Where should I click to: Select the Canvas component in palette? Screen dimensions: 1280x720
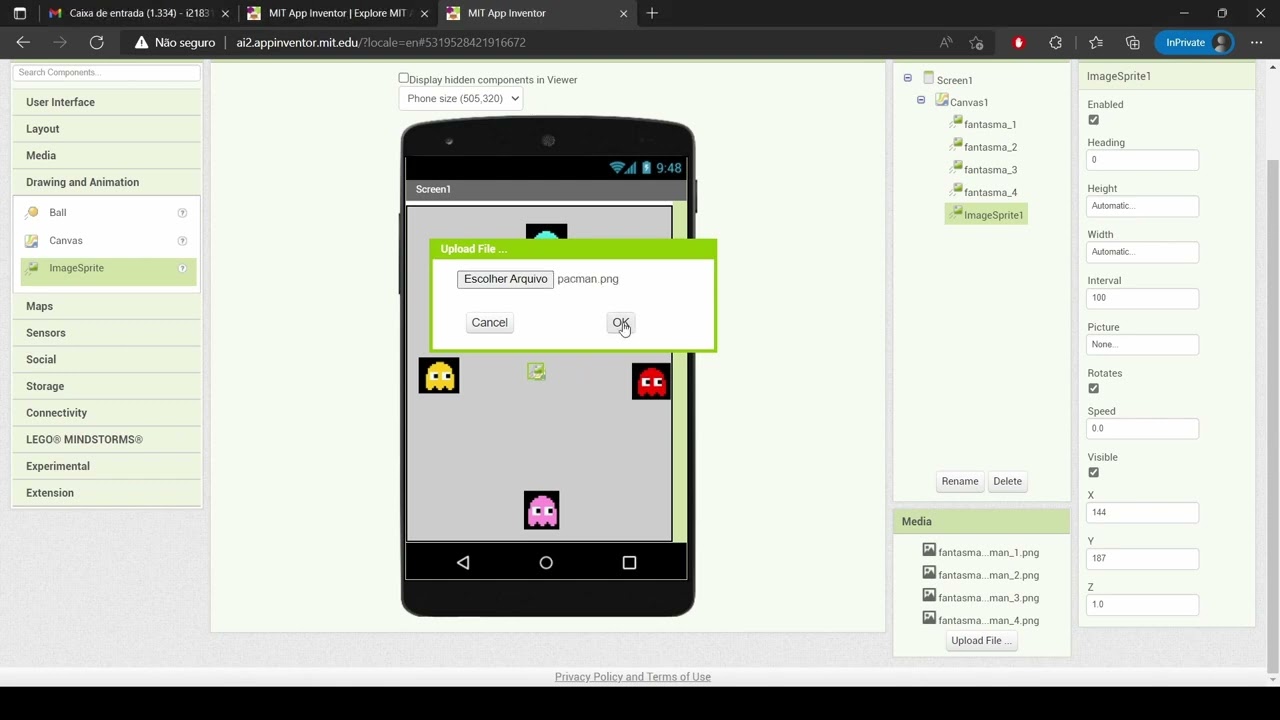(x=66, y=240)
